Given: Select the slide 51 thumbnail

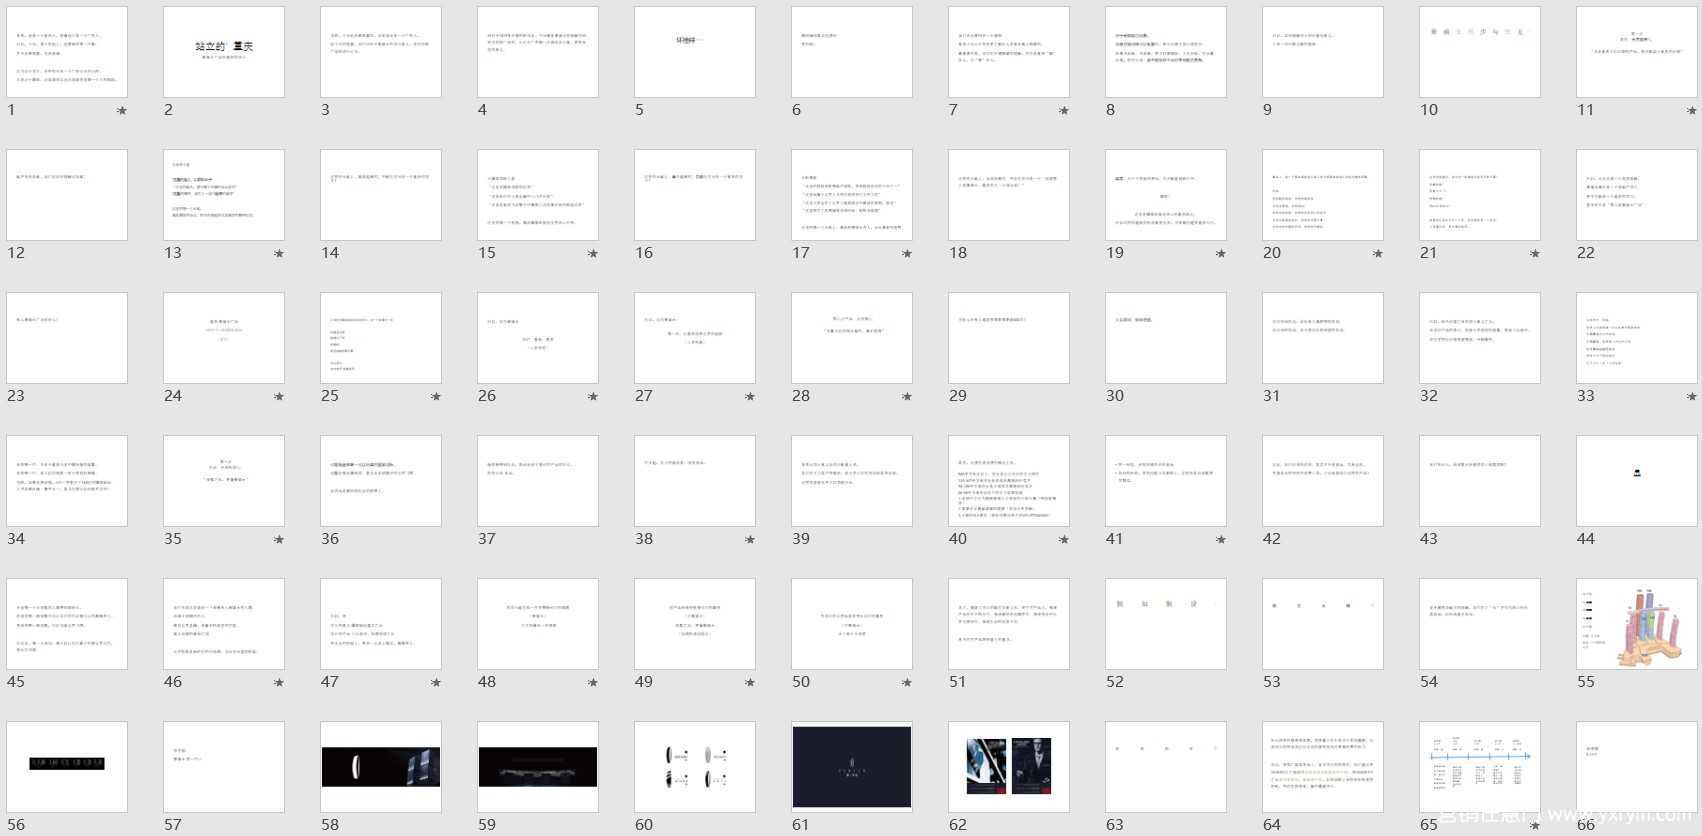Looking at the screenshot, I should coord(1009,624).
